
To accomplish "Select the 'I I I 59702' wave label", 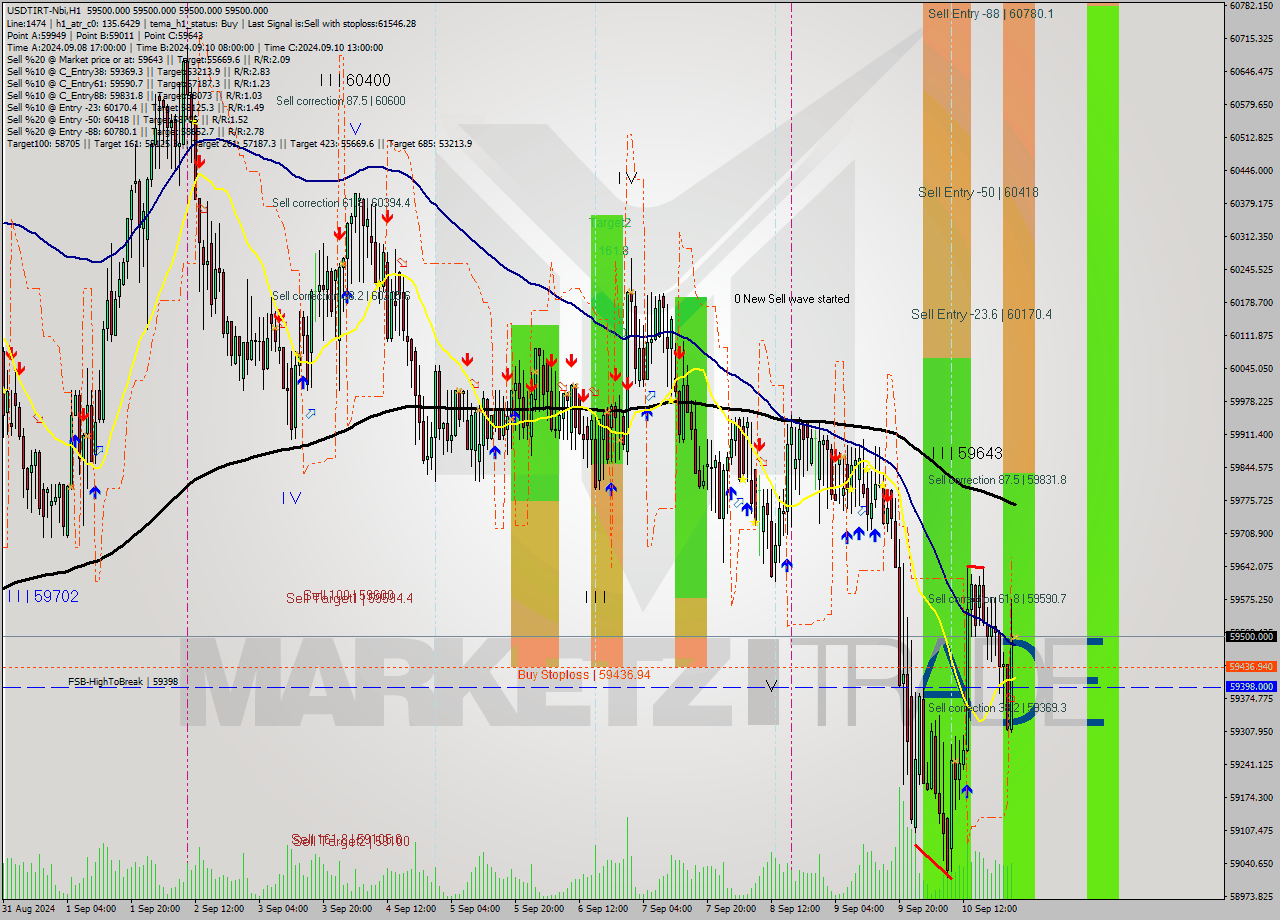I will pos(42,596).
